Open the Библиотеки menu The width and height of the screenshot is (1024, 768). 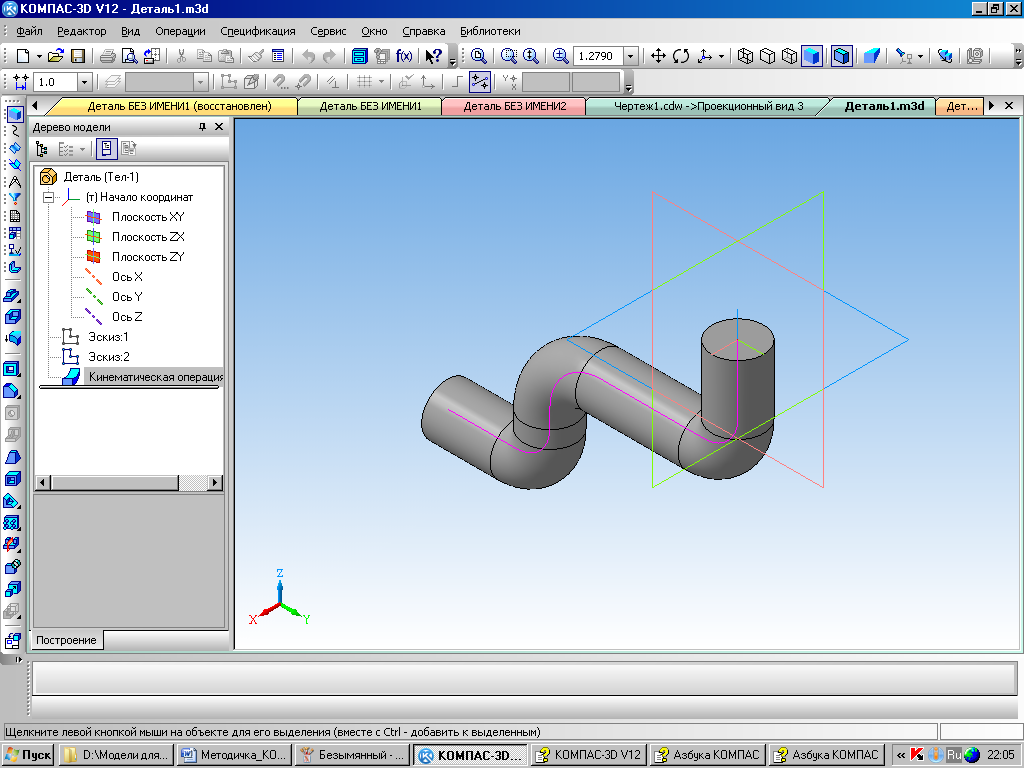pos(490,31)
